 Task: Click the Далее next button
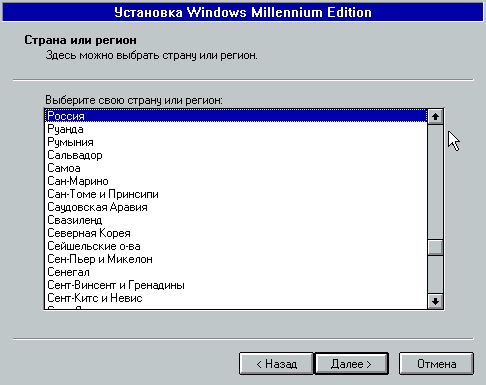point(351,364)
